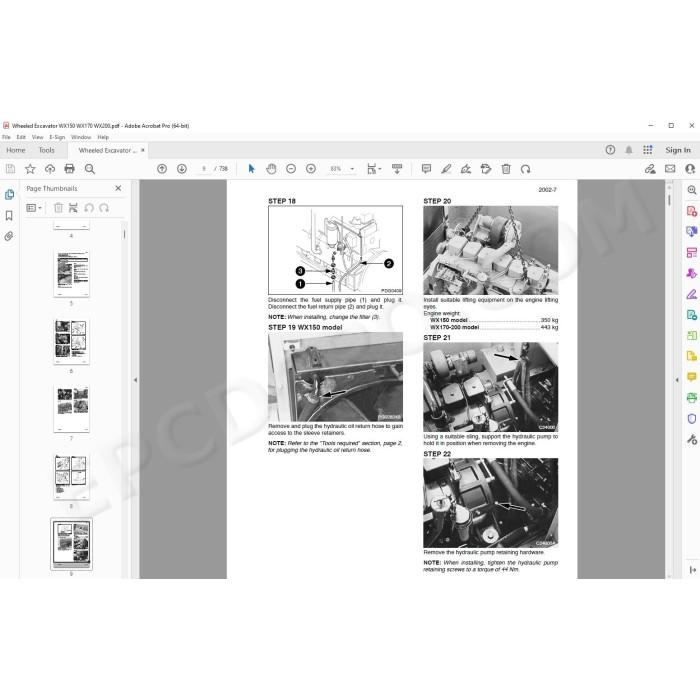The image size is (700, 700).
Task: Choose the Selection arrow tool
Action: click(251, 169)
